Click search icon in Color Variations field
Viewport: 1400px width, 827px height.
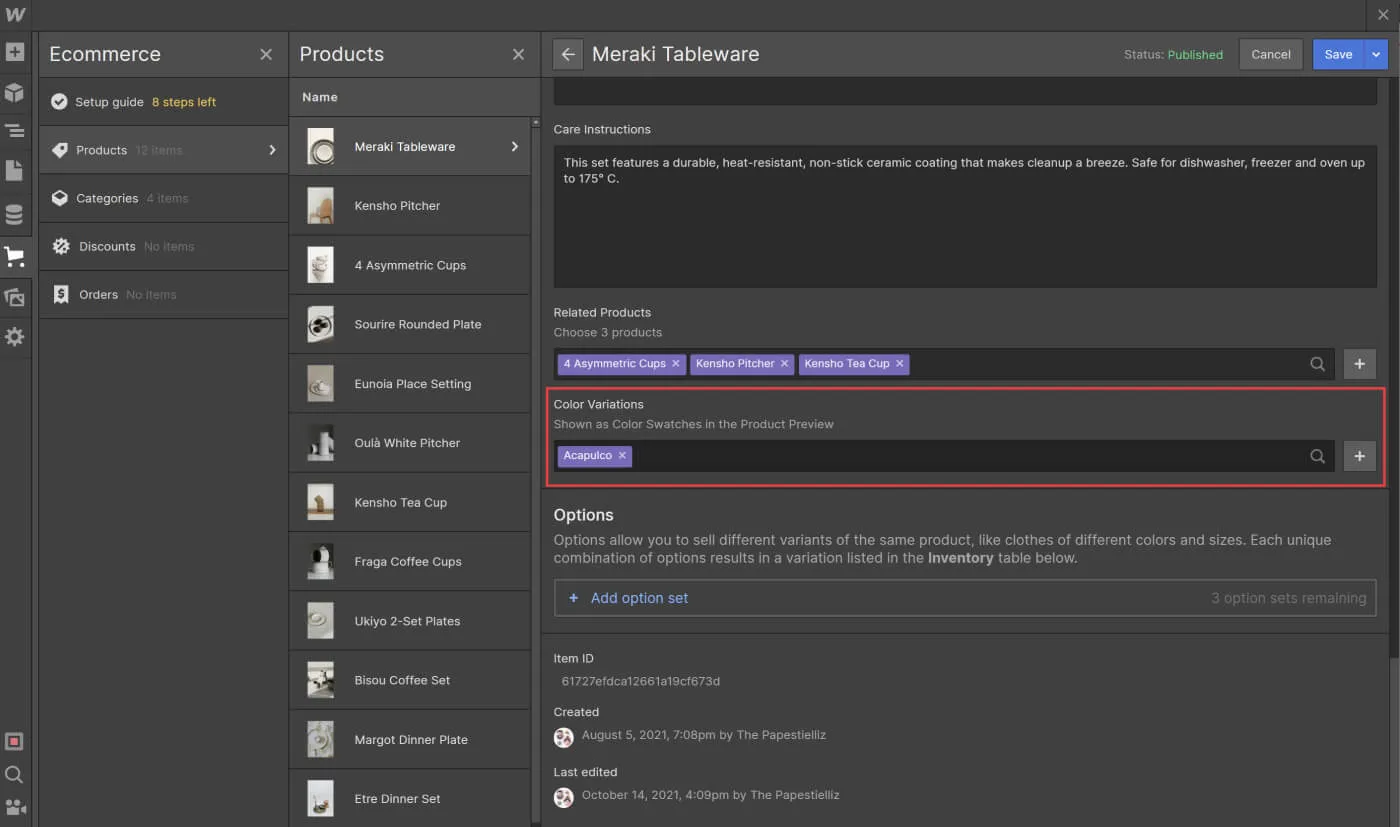pyautogui.click(x=1318, y=456)
